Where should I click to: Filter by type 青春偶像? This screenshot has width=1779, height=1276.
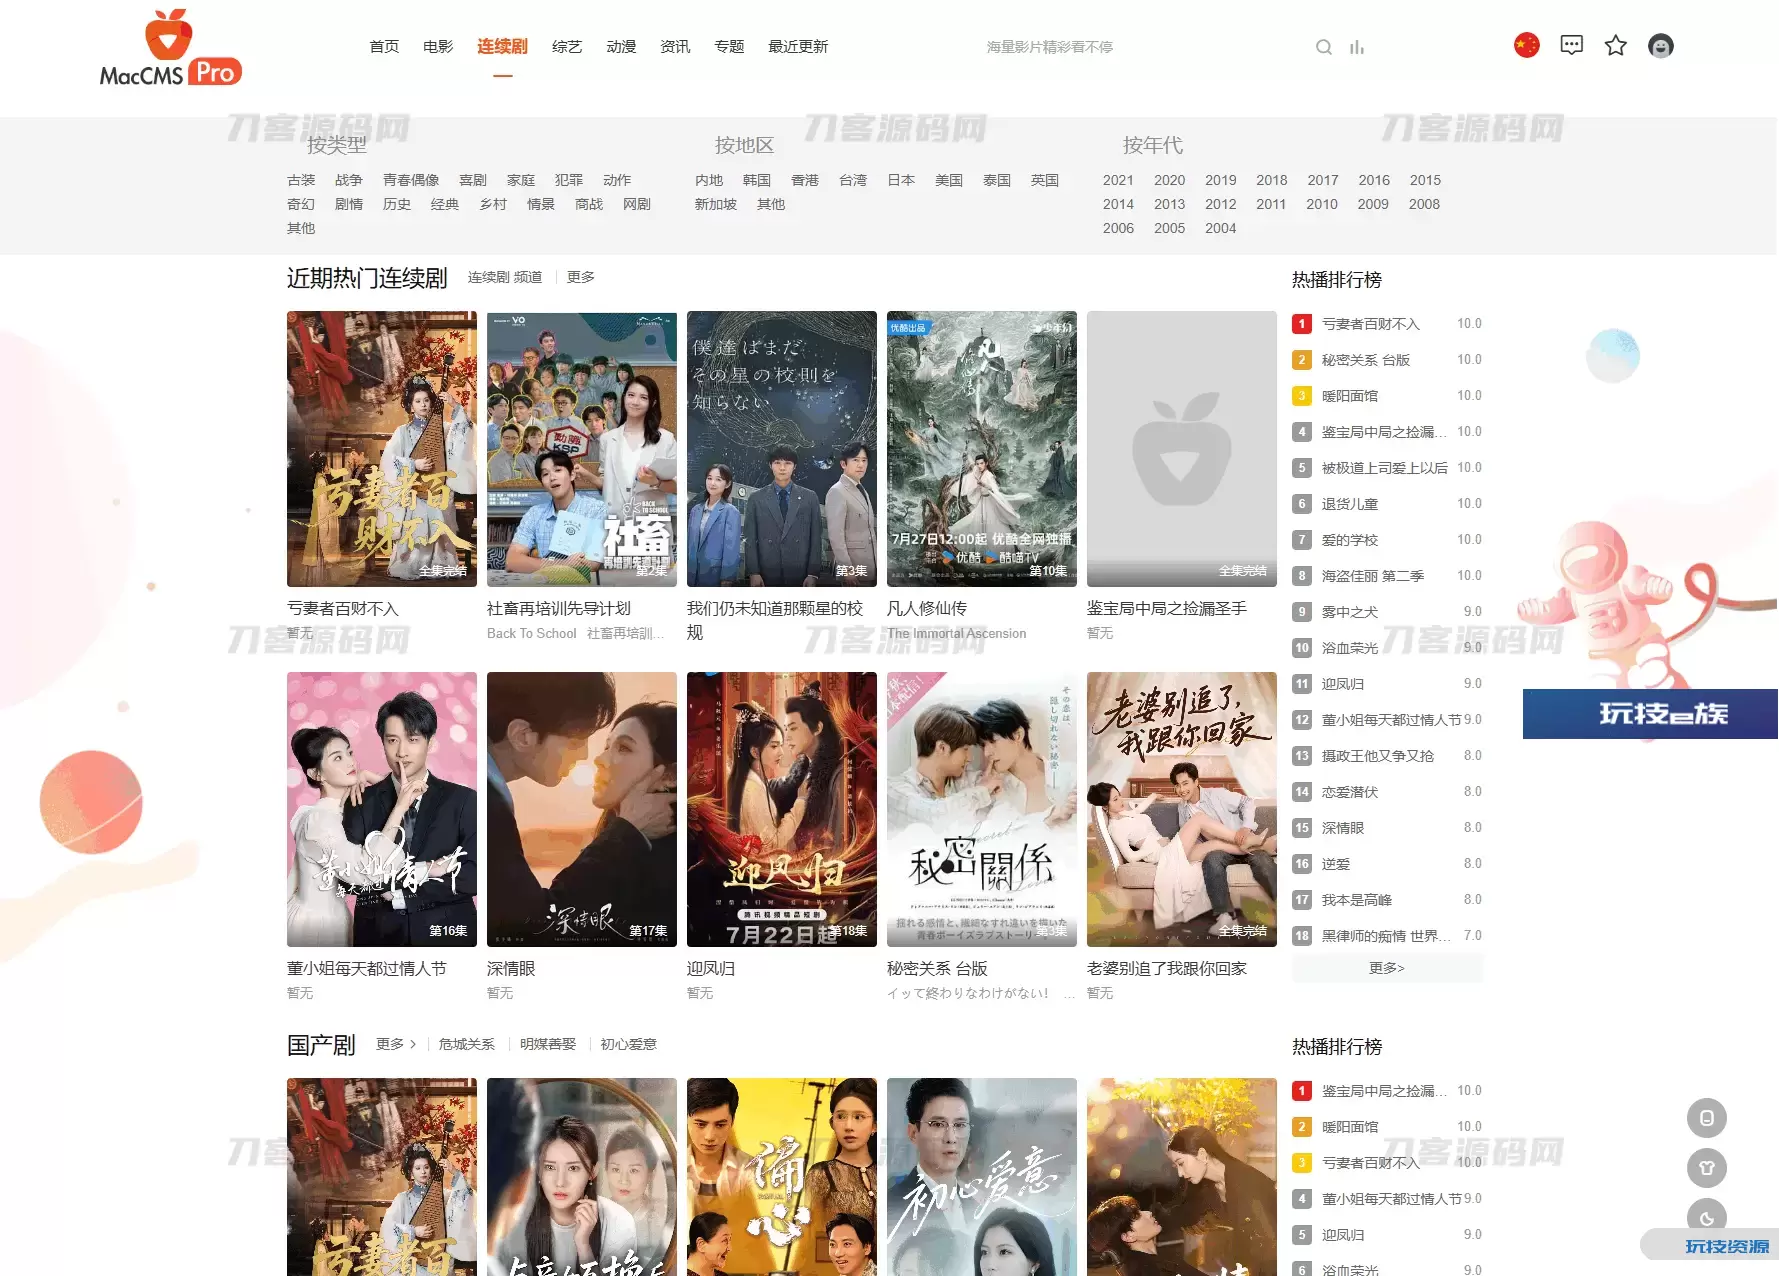(x=411, y=180)
